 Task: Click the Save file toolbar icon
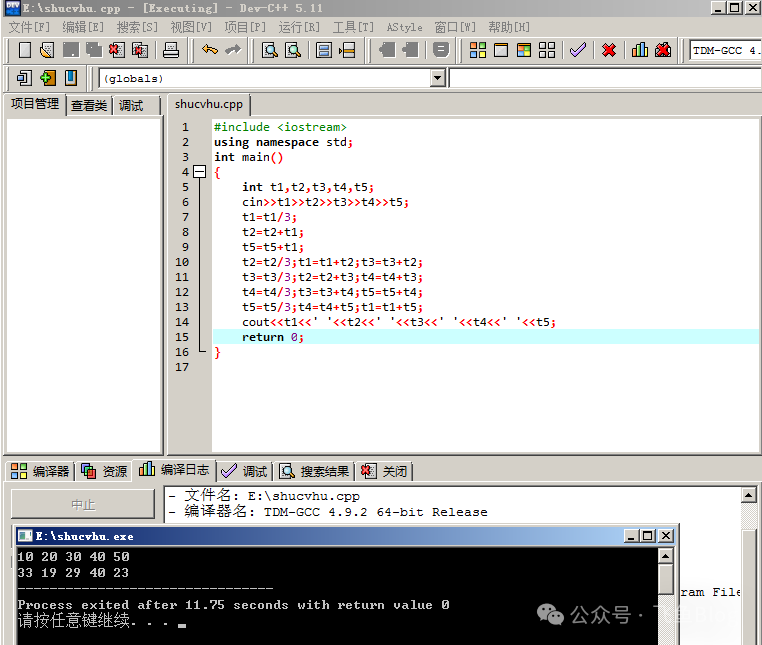71,50
